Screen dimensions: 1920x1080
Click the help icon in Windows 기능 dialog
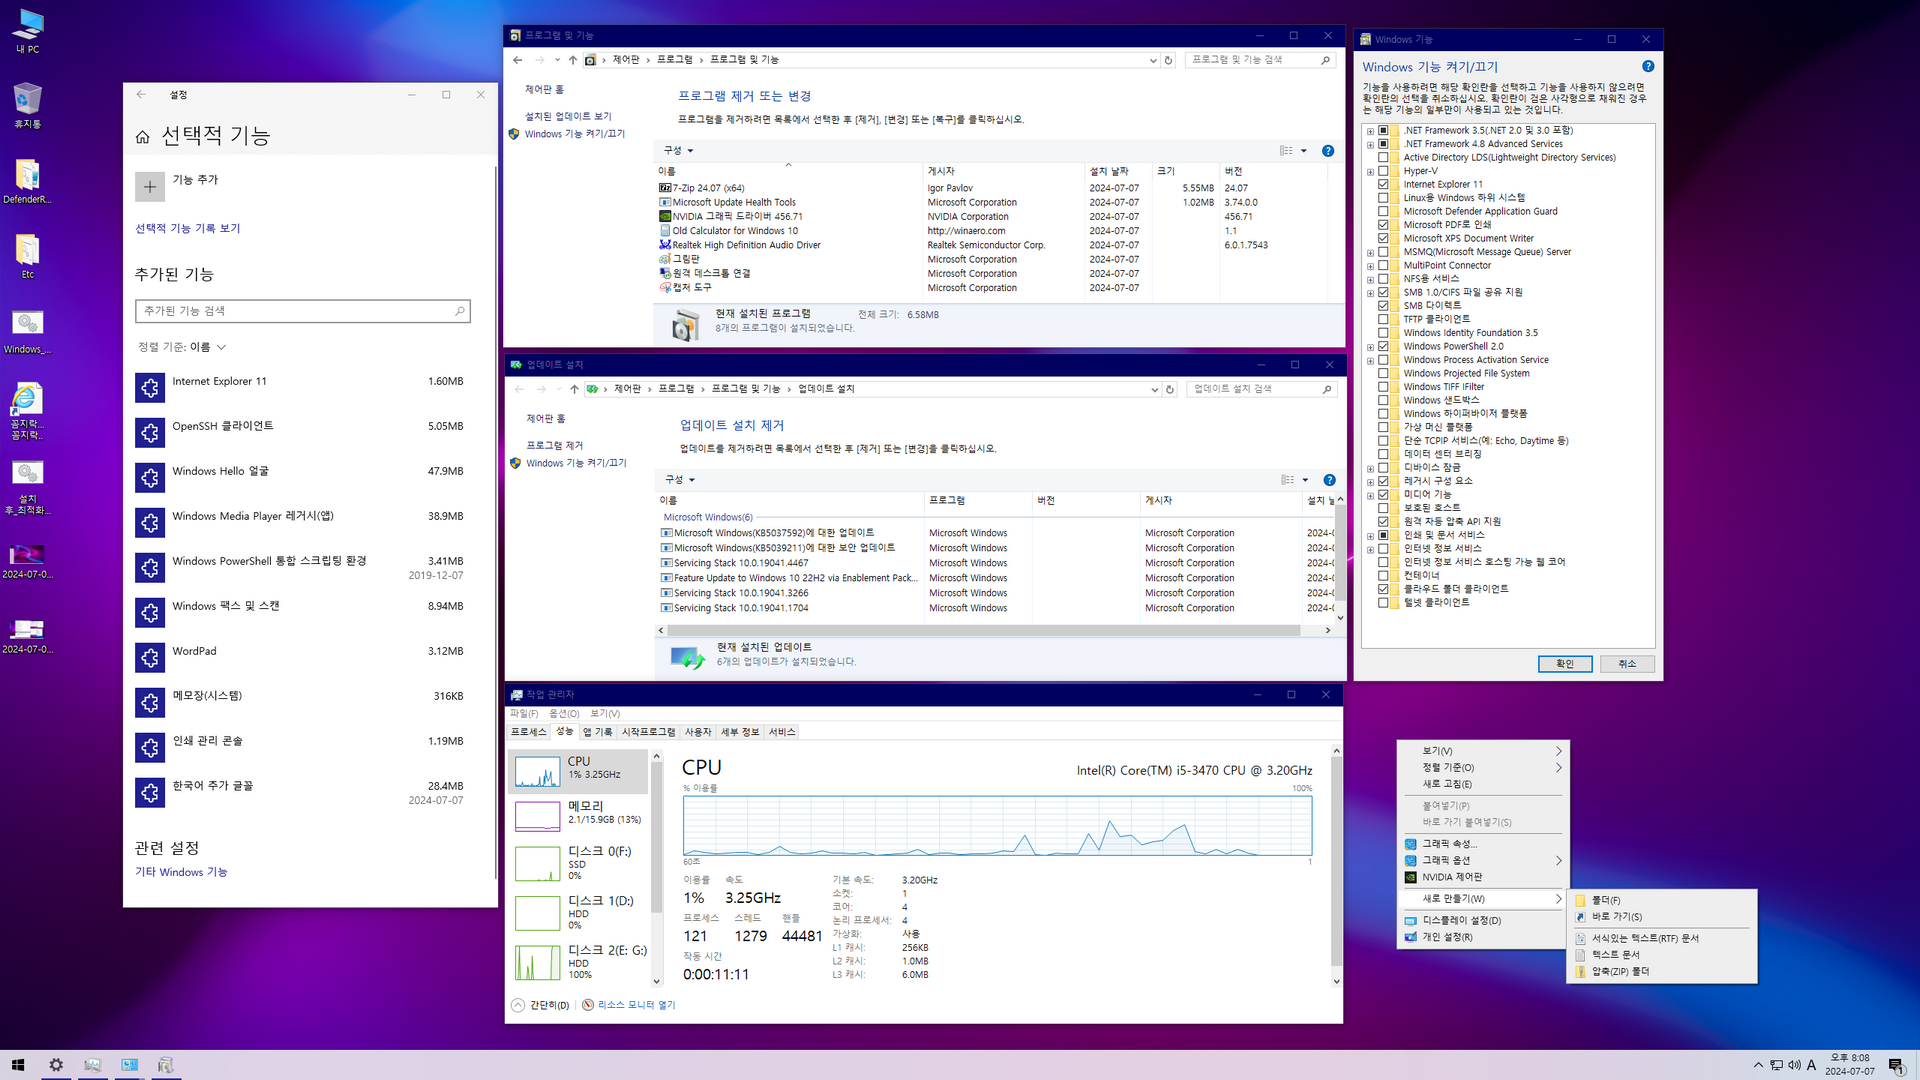click(1647, 66)
